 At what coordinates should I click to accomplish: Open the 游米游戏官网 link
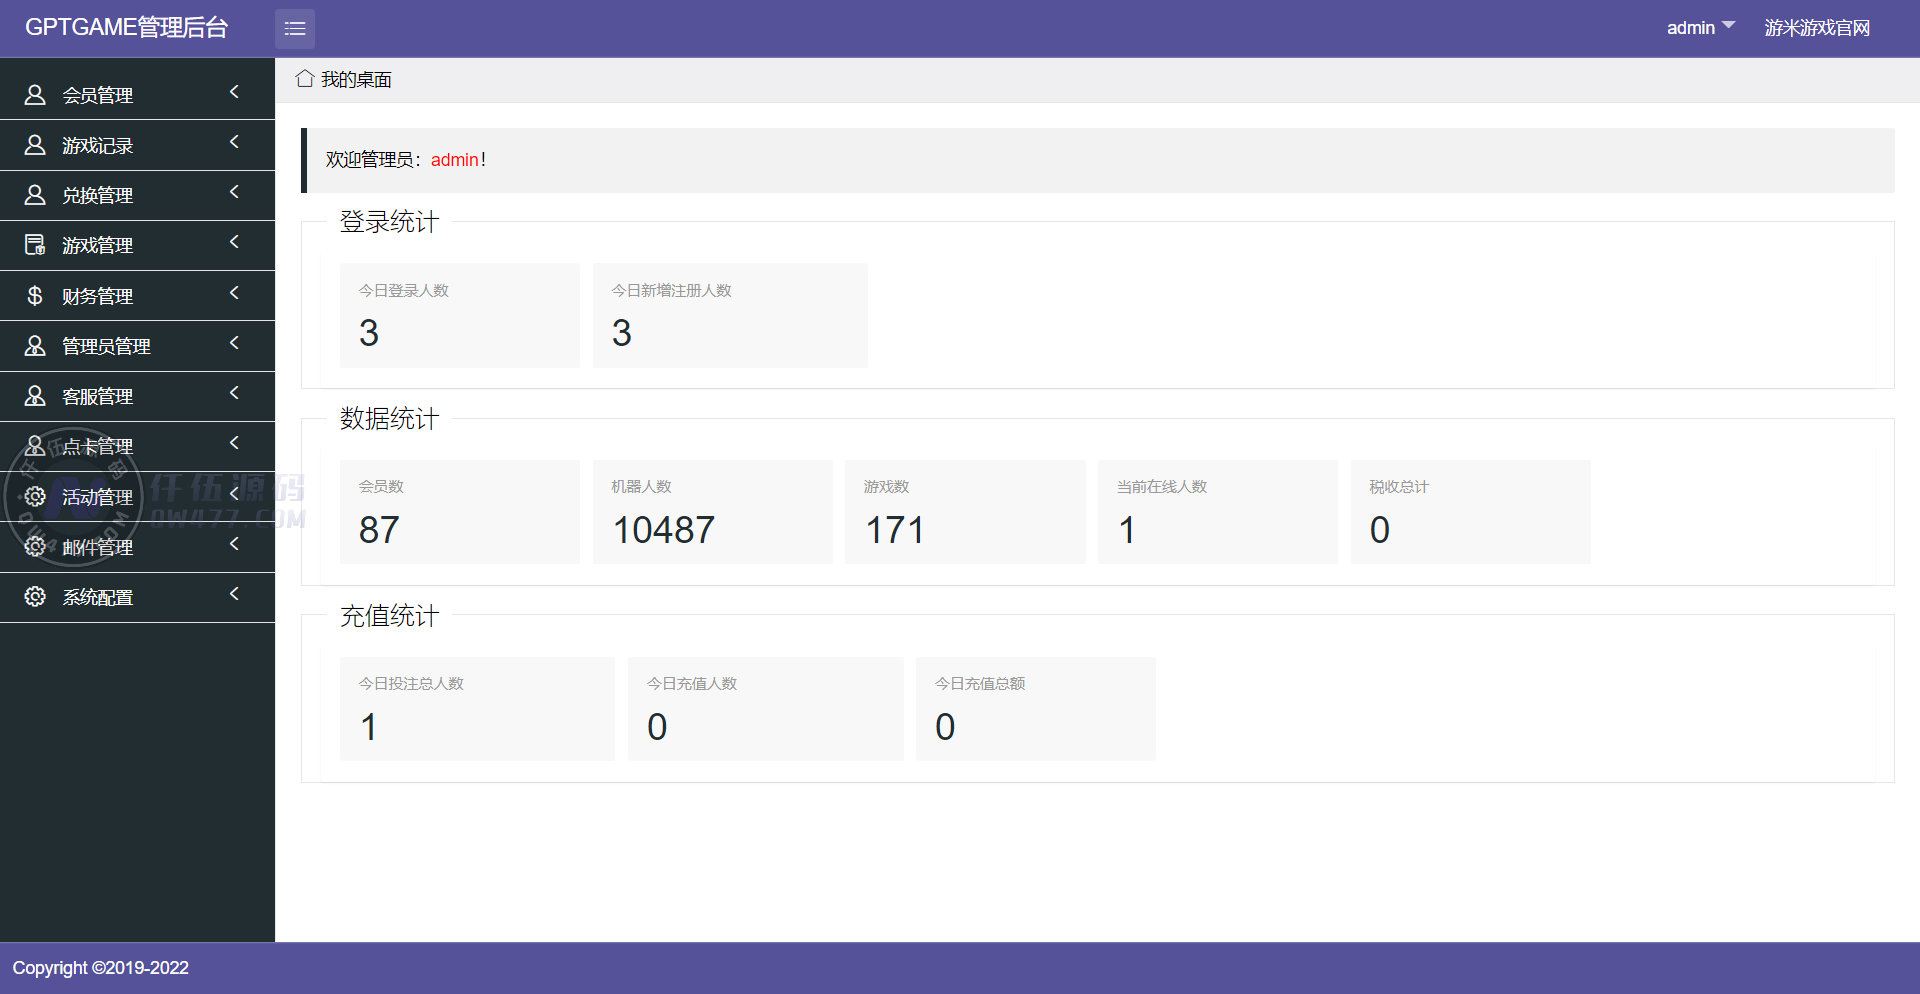tap(1816, 28)
